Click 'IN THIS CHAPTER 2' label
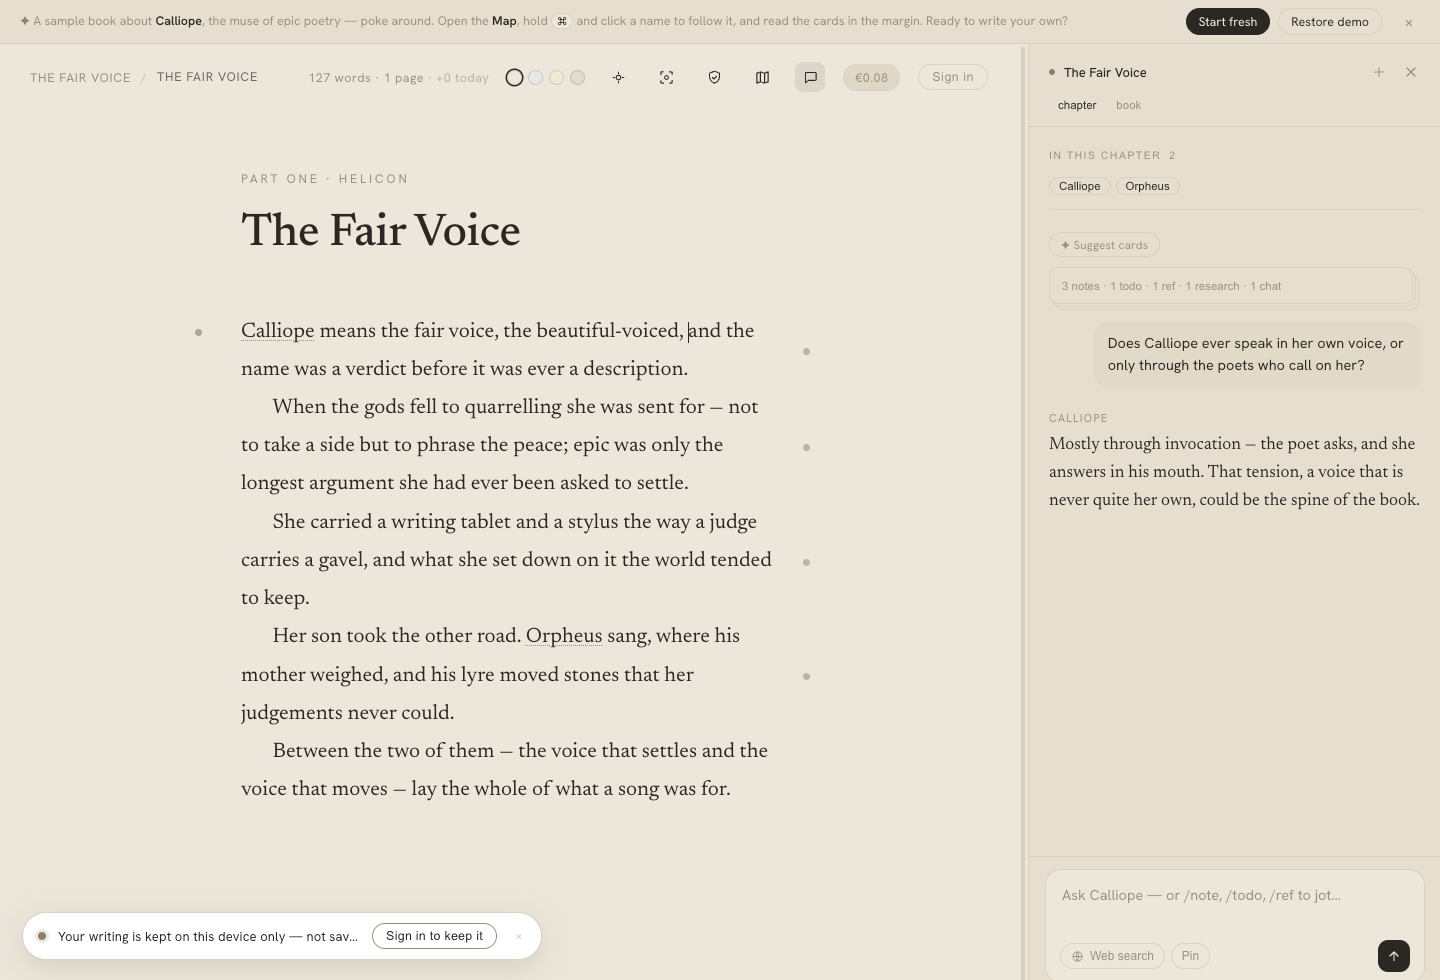 [1112, 155]
